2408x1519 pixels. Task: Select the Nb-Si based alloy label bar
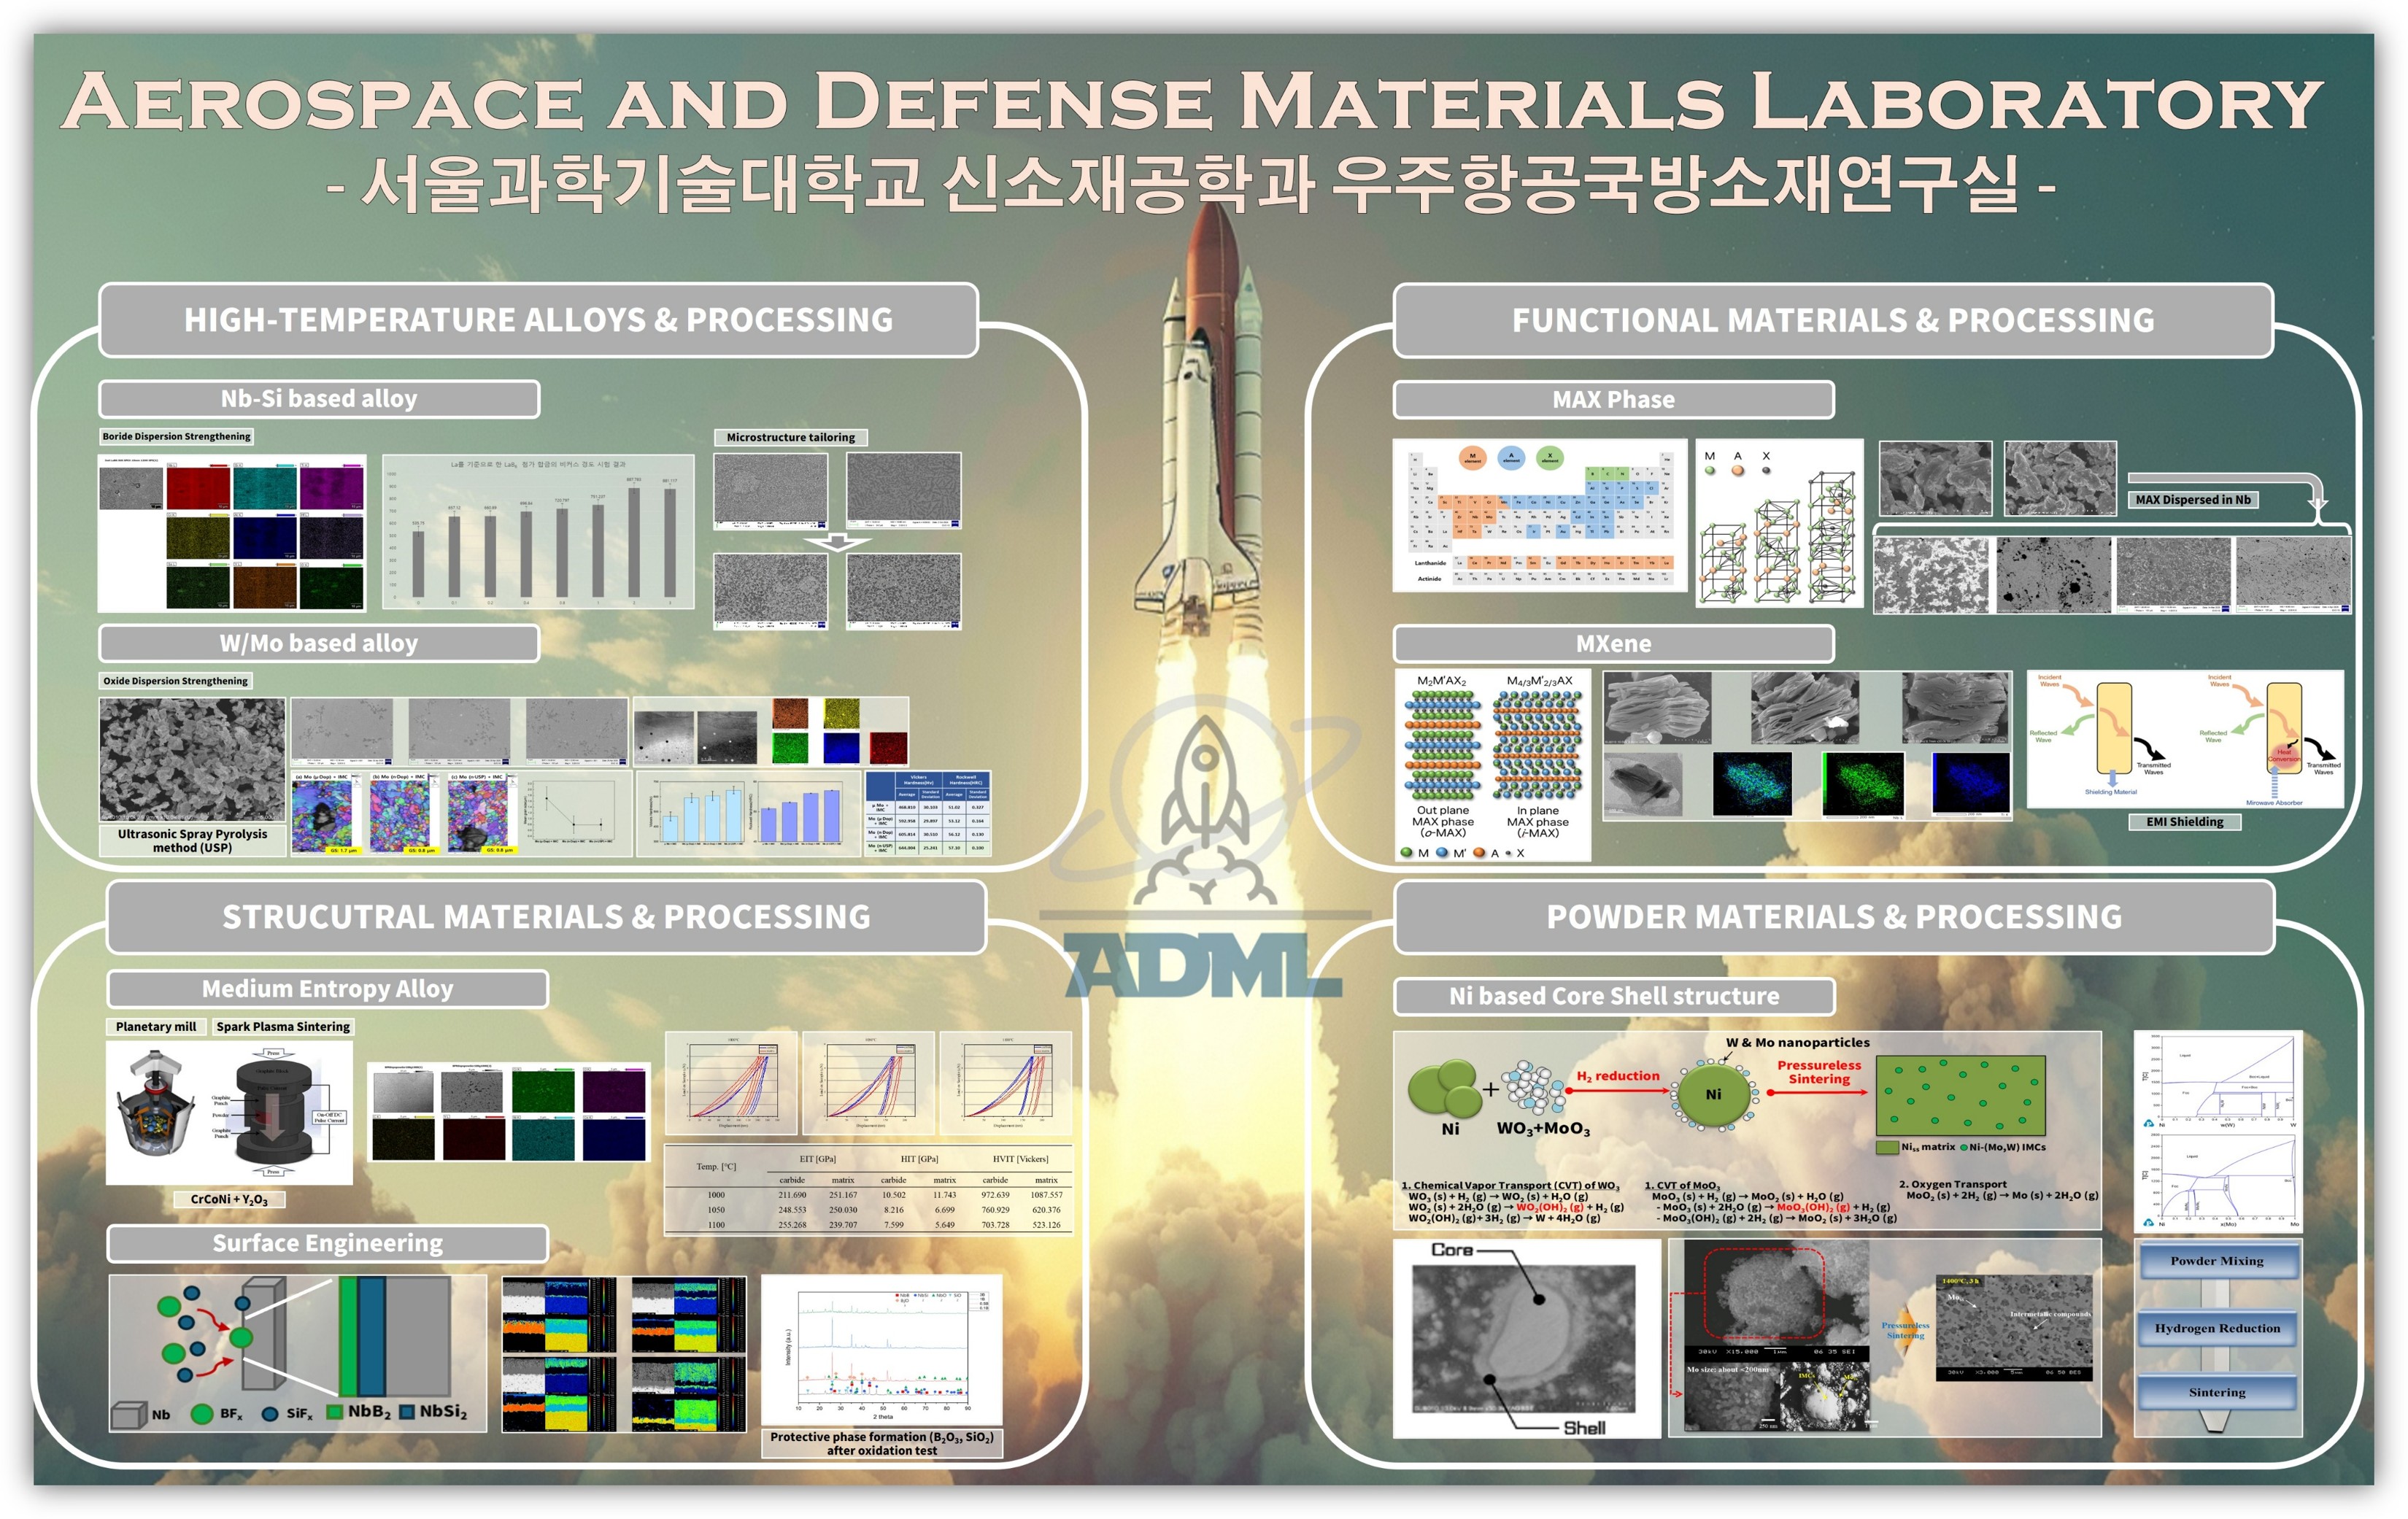tap(319, 398)
